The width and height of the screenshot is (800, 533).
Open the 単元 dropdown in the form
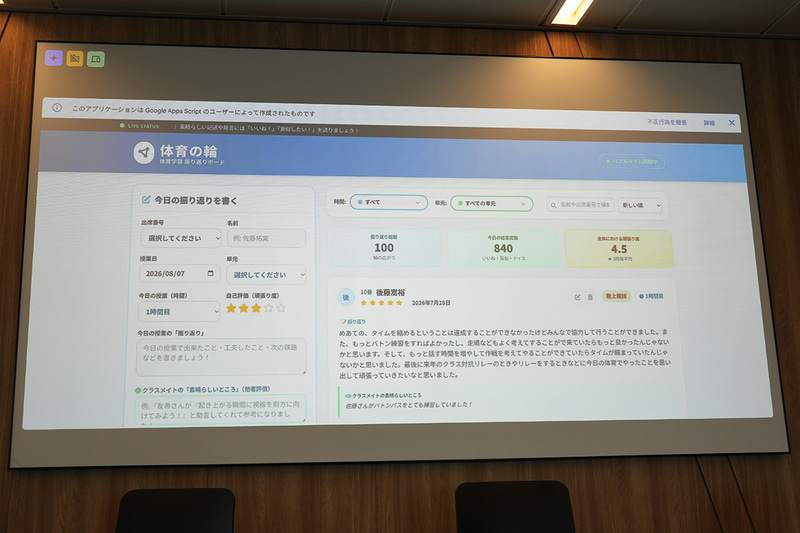click(x=266, y=274)
